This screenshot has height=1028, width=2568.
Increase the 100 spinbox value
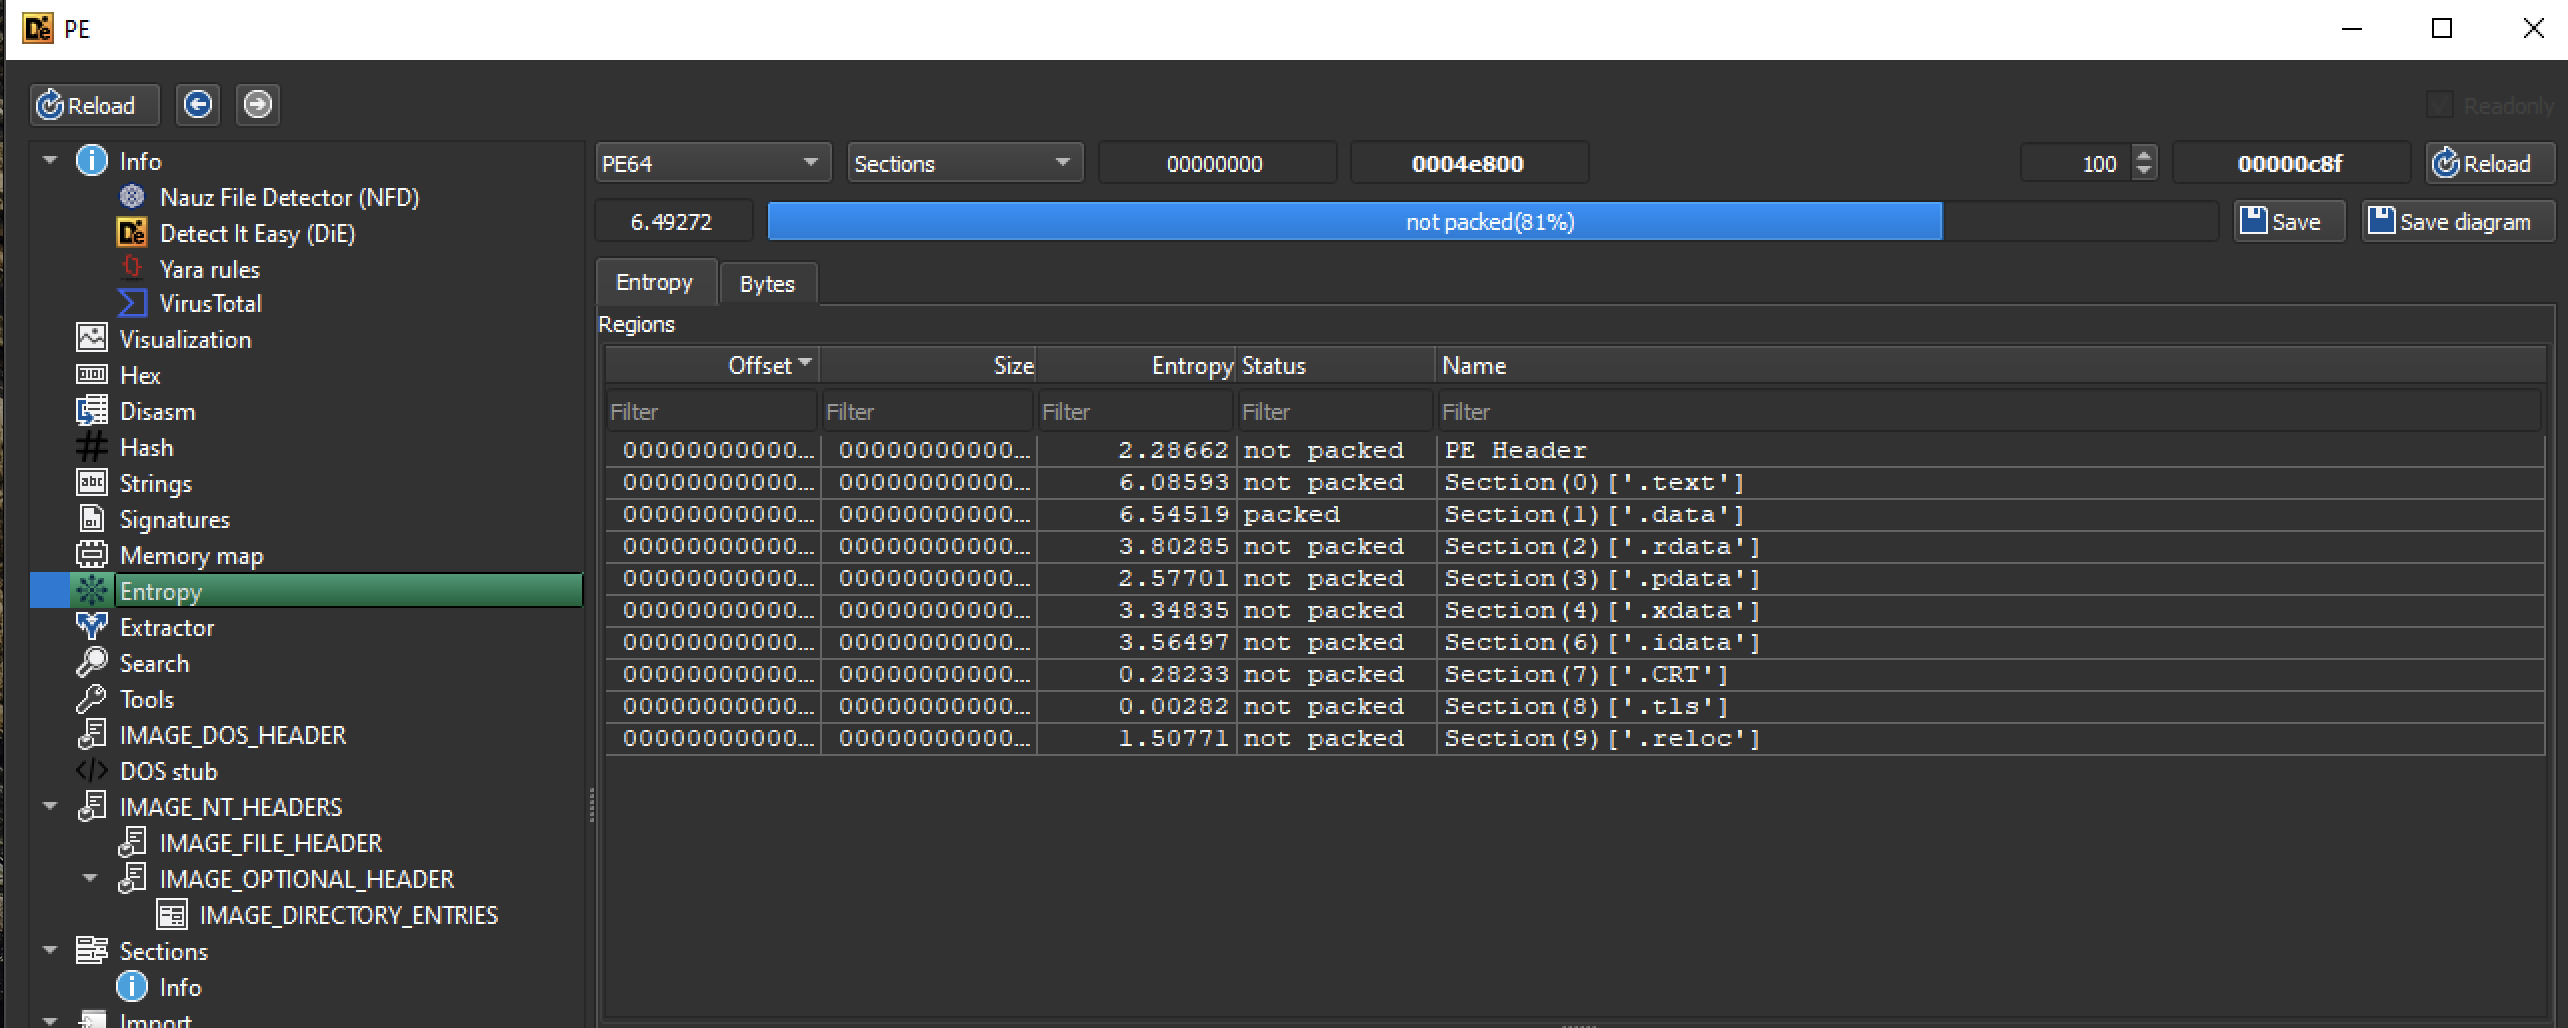pos(2143,154)
